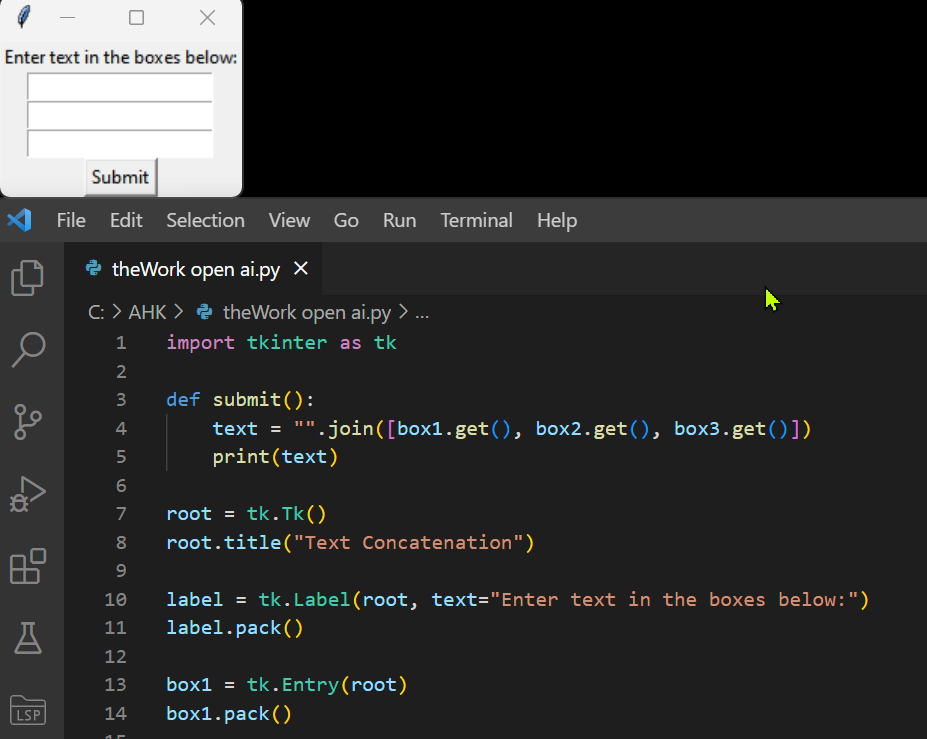Open the Testing beaker view

[28, 638]
